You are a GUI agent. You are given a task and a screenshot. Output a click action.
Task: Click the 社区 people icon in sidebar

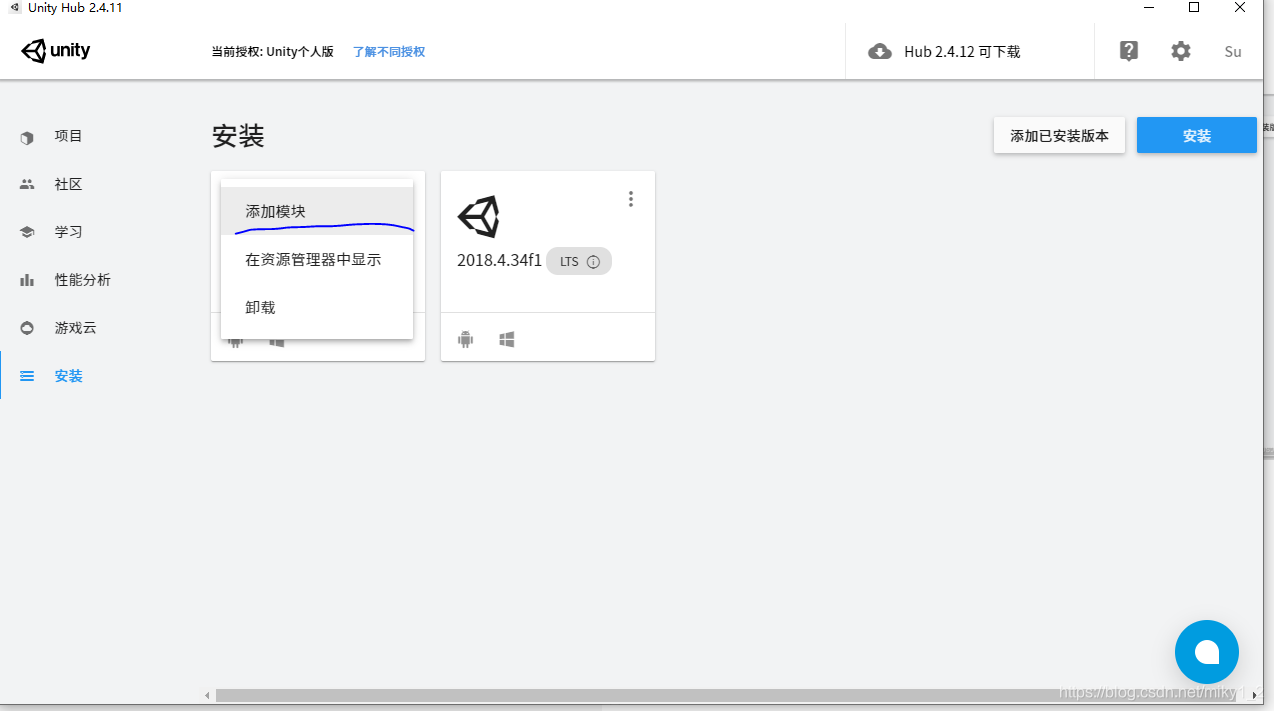27,185
